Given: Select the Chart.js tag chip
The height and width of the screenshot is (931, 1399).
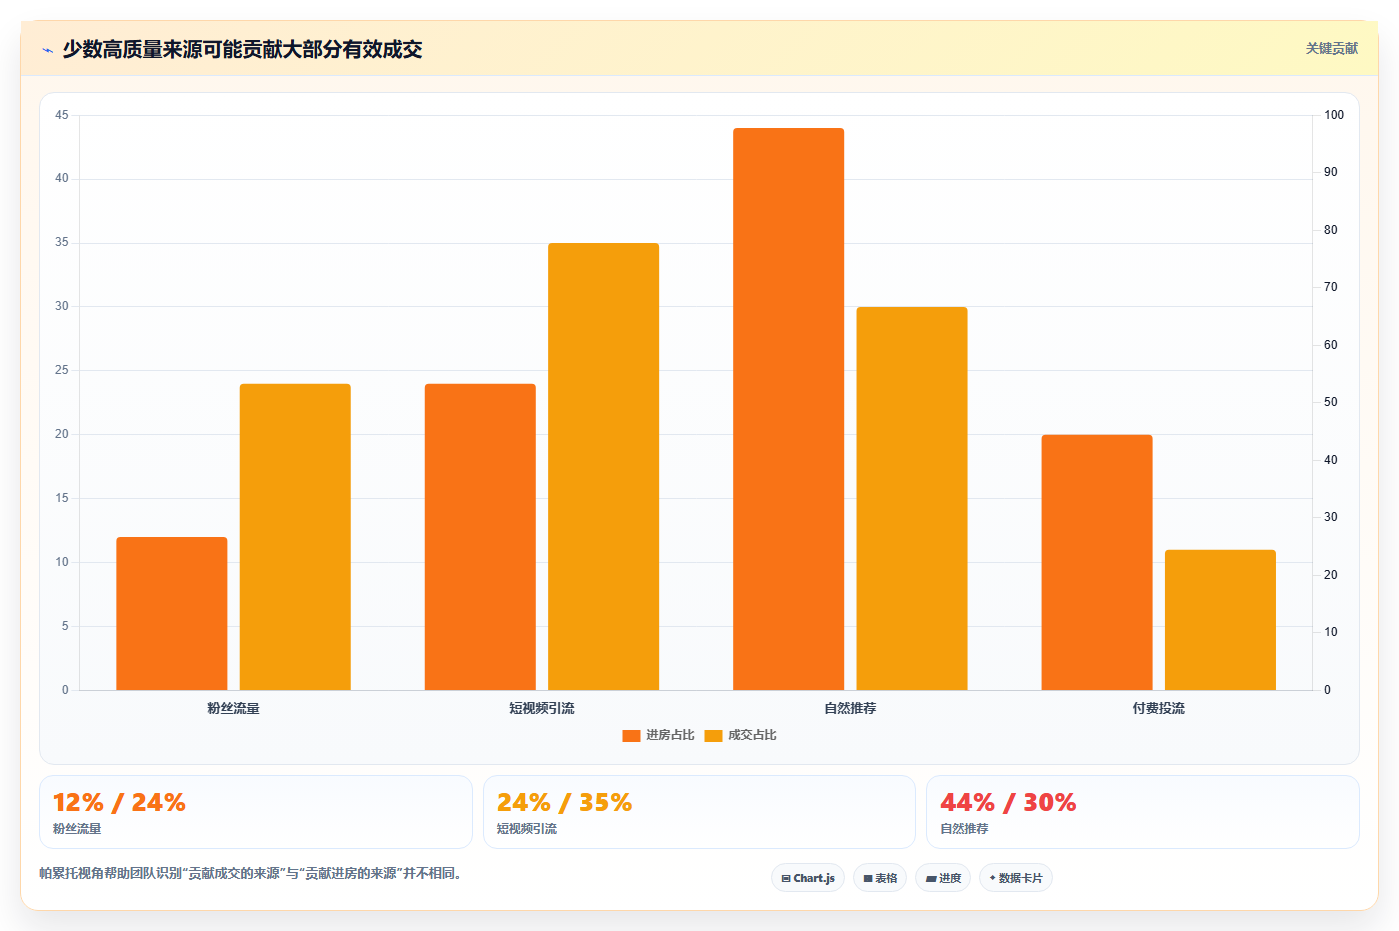Looking at the screenshot, I should click(808, 878).
